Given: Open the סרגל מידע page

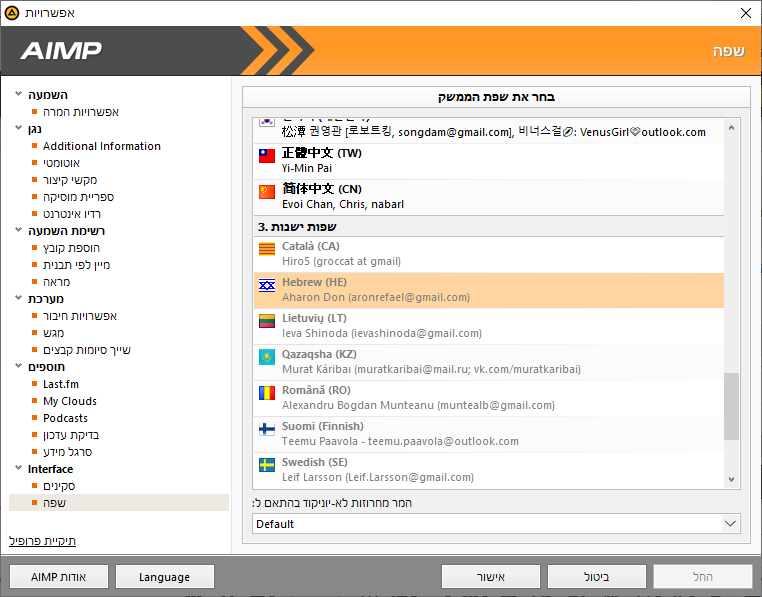Looking at the screenshot, I should tap(68, 452).
